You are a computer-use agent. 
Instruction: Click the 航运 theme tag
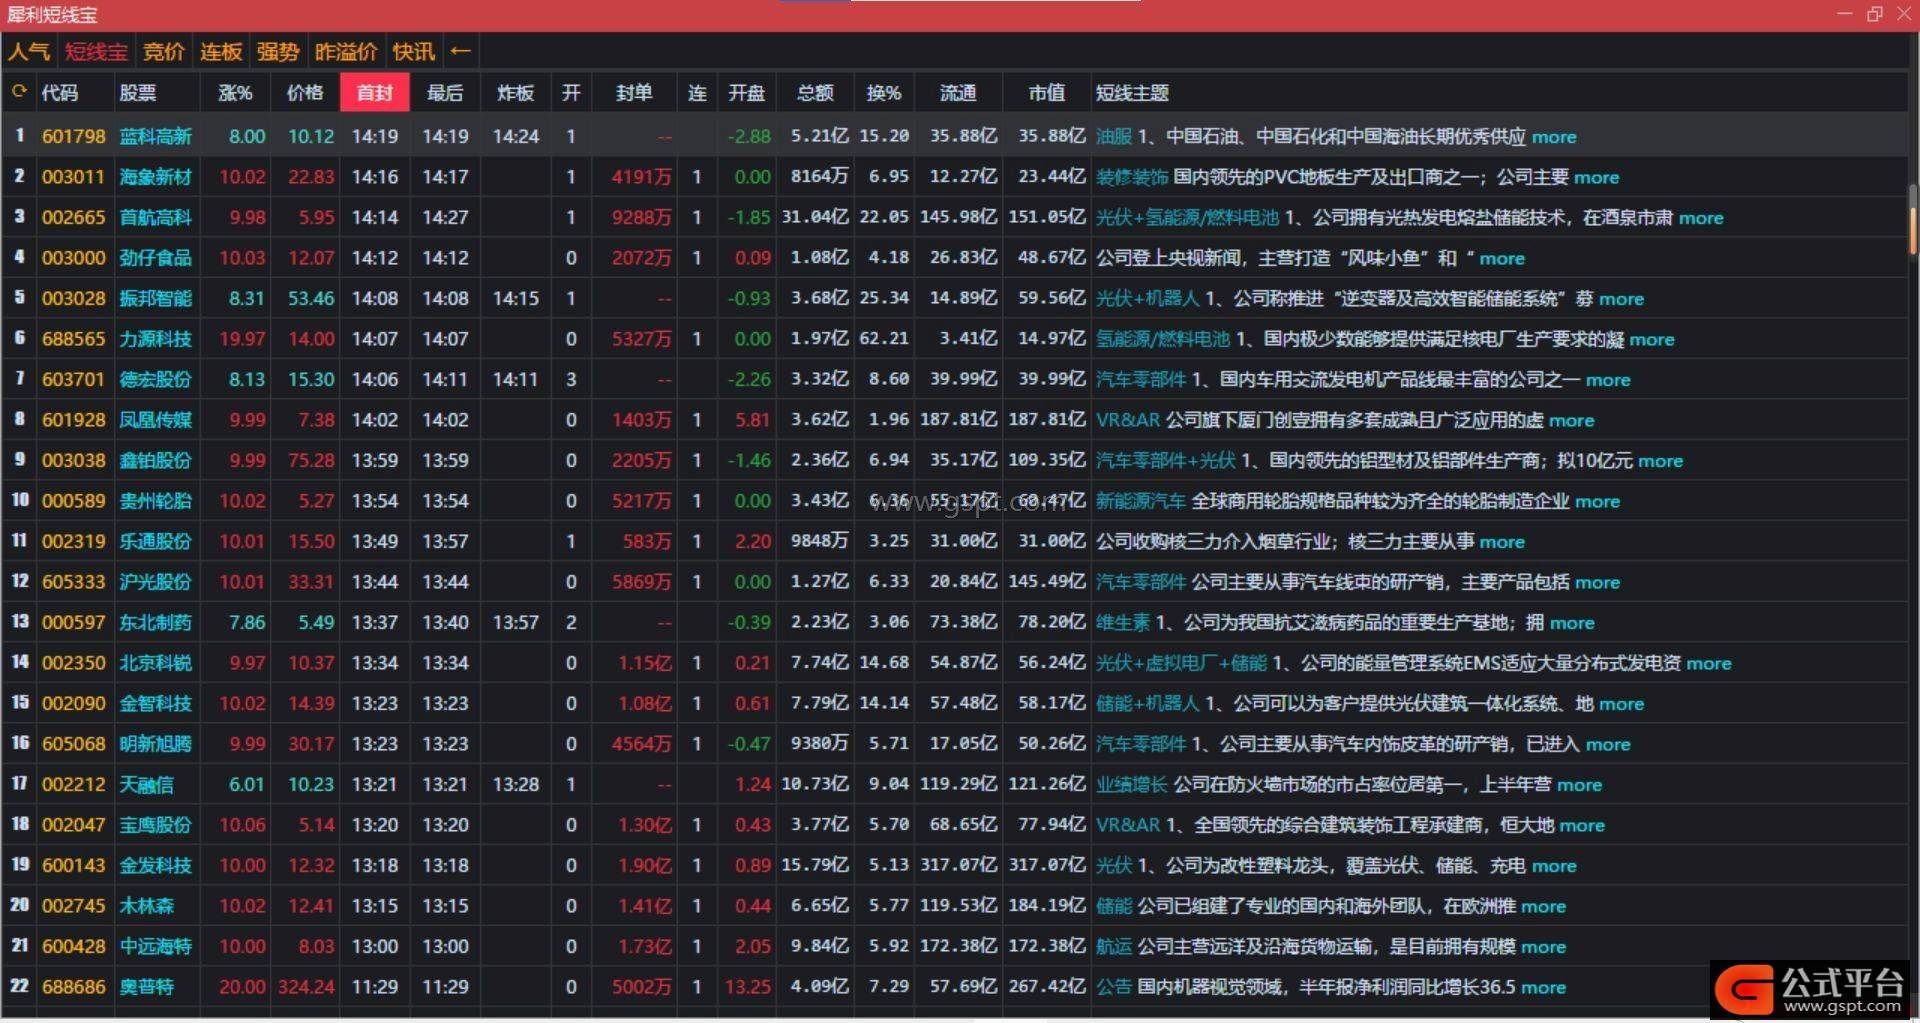click(x=1114, y=947)
